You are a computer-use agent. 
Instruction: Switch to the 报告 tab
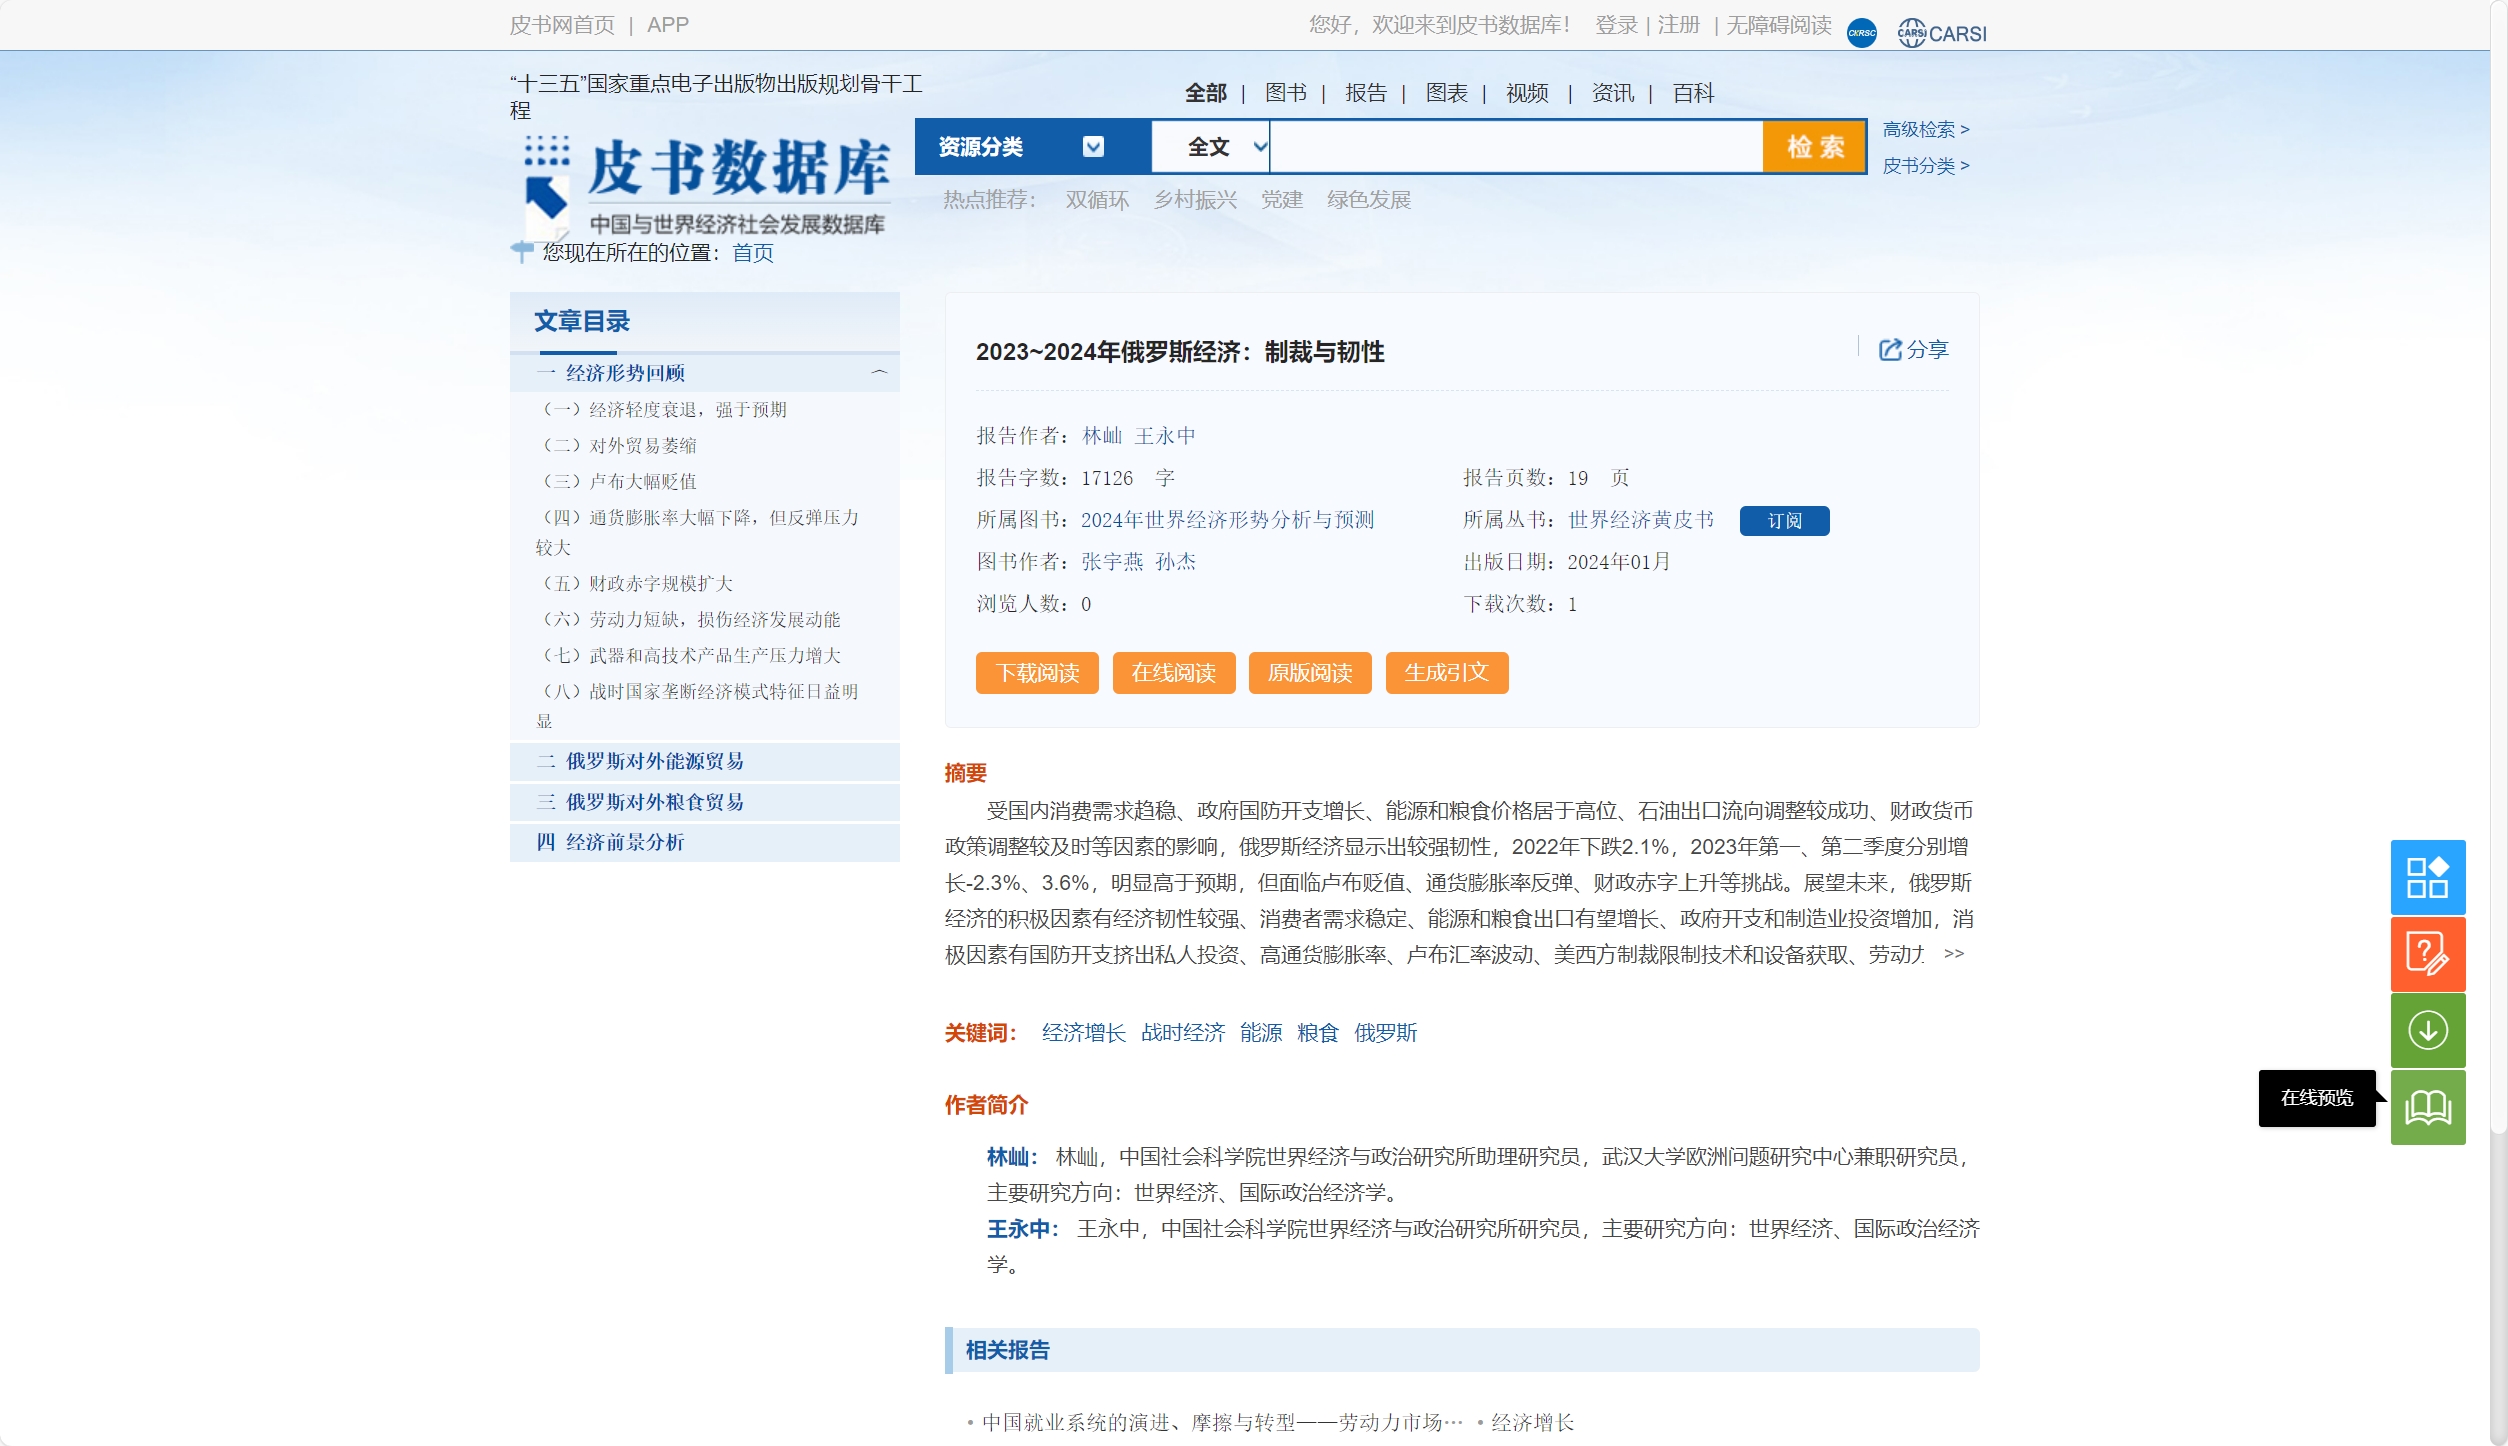(x=1365, y=93)
